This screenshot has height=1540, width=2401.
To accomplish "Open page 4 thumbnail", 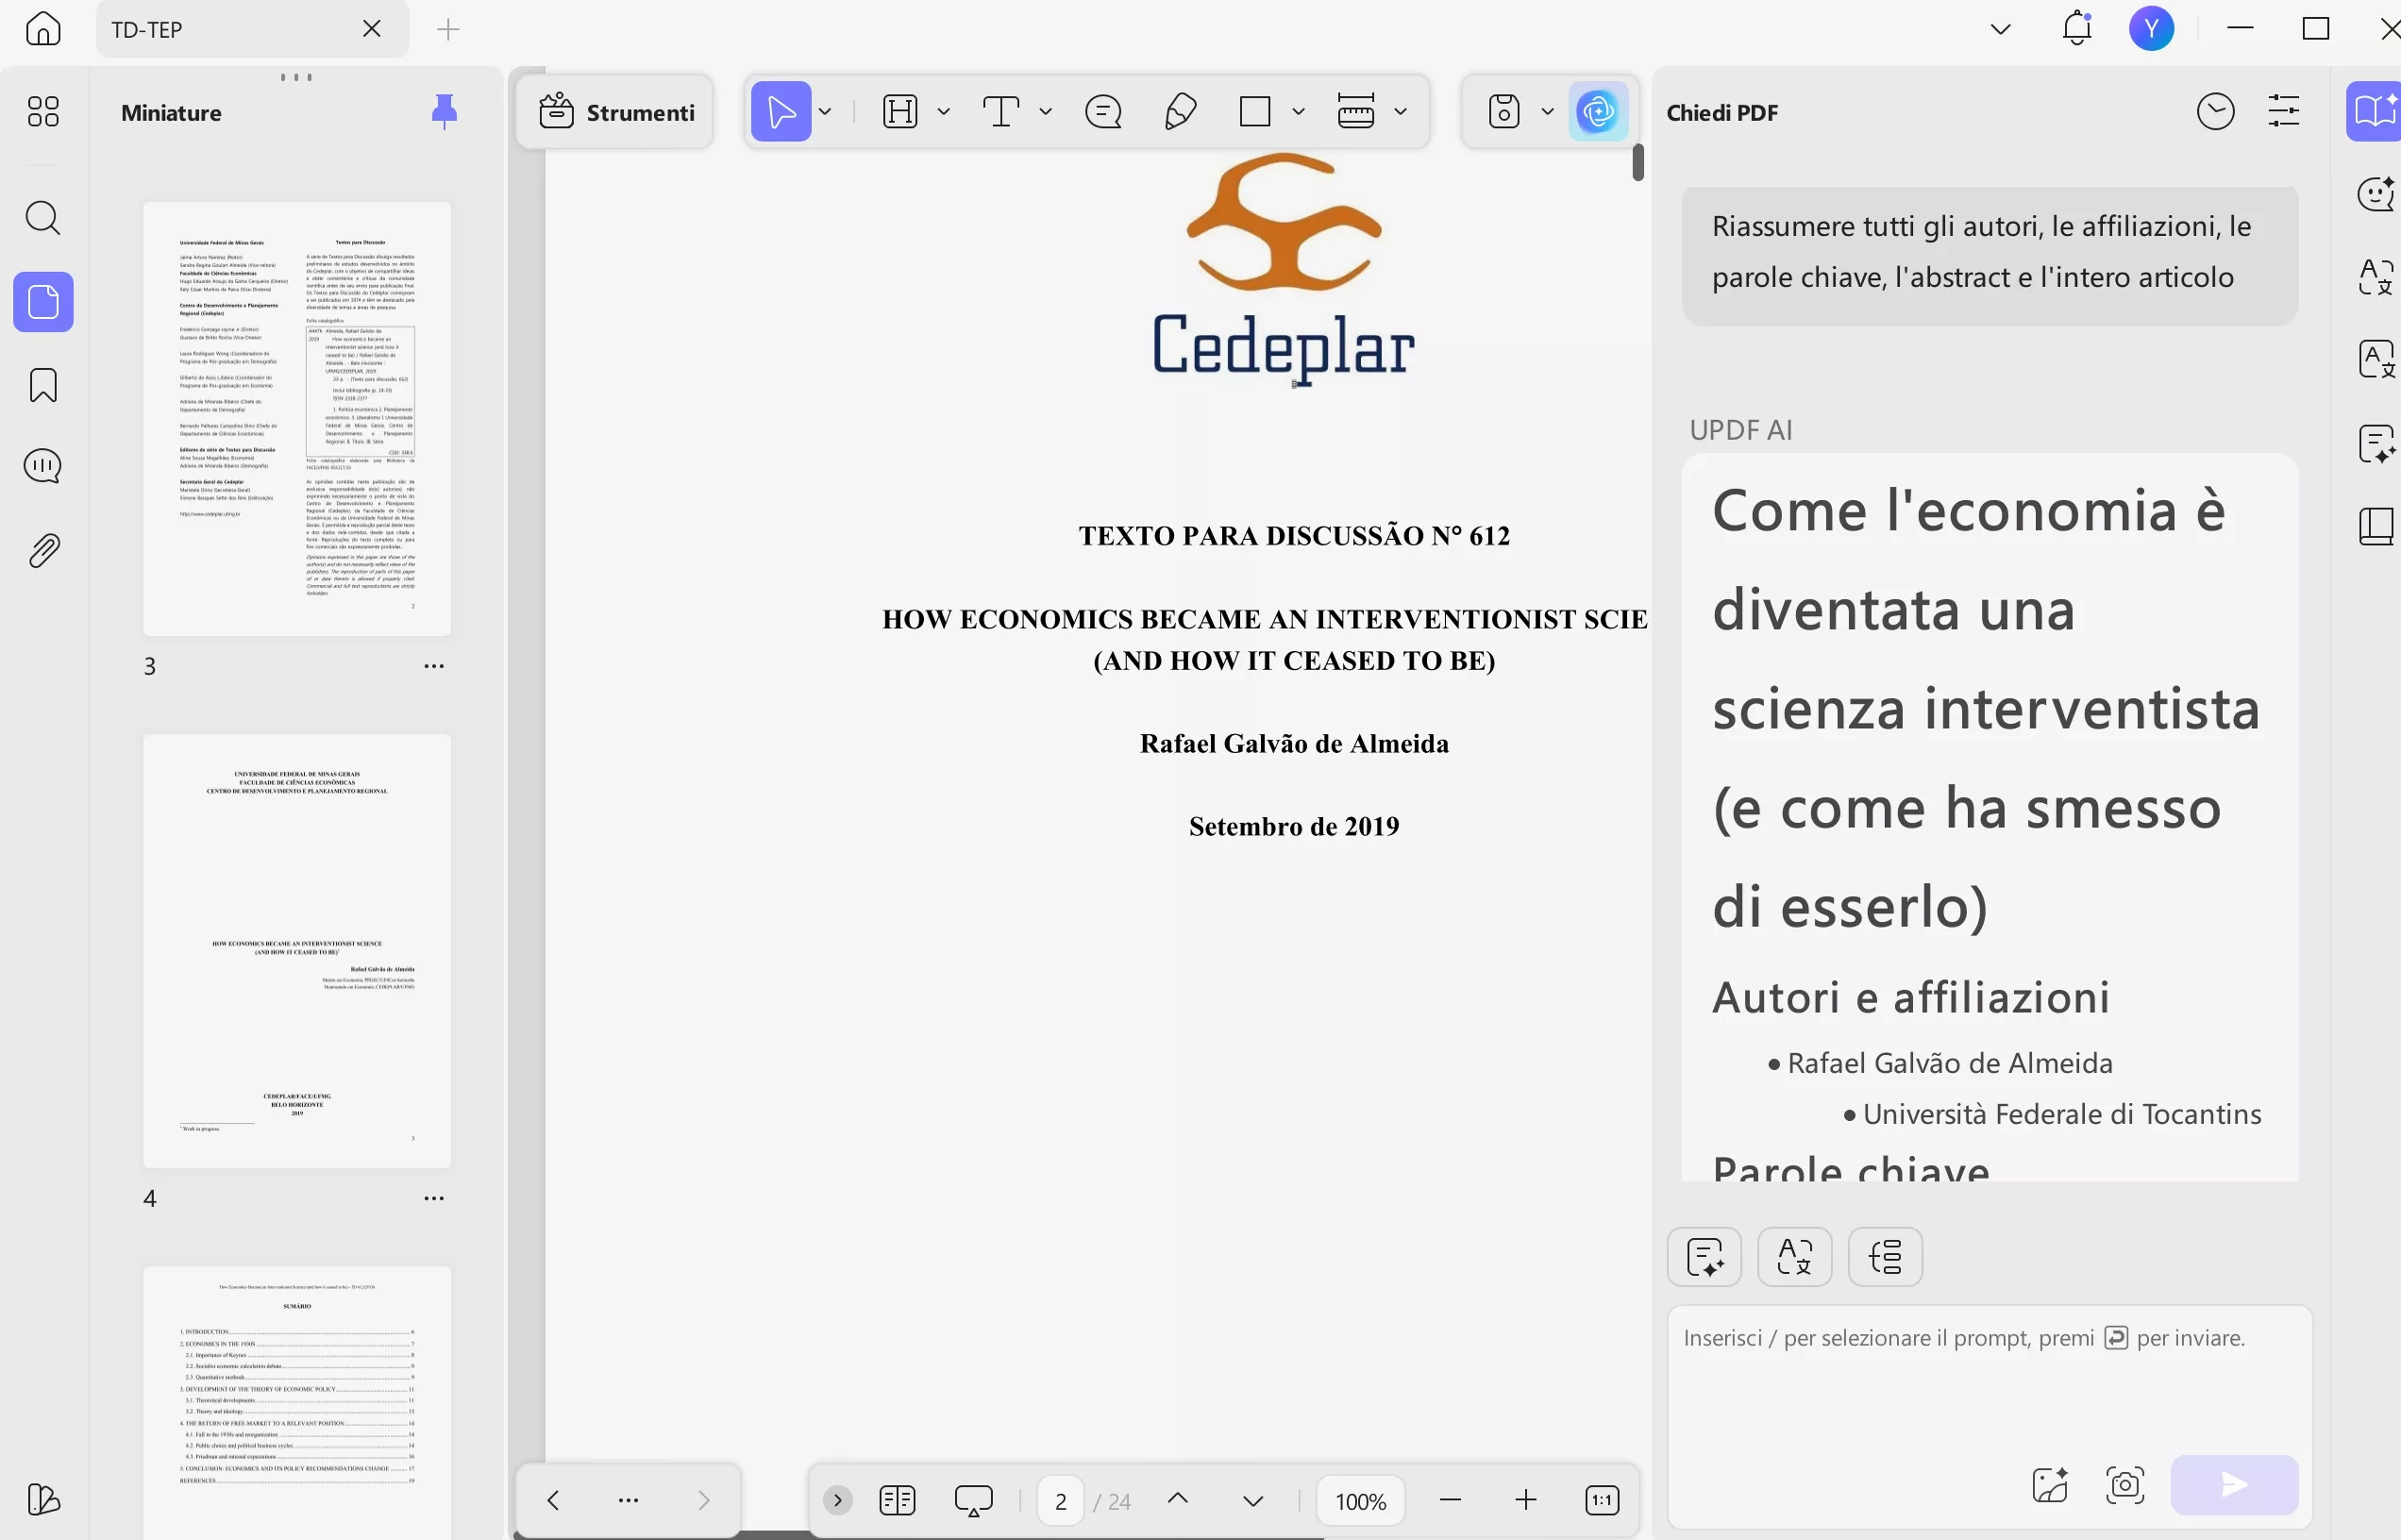I will [x=297, y=951].
